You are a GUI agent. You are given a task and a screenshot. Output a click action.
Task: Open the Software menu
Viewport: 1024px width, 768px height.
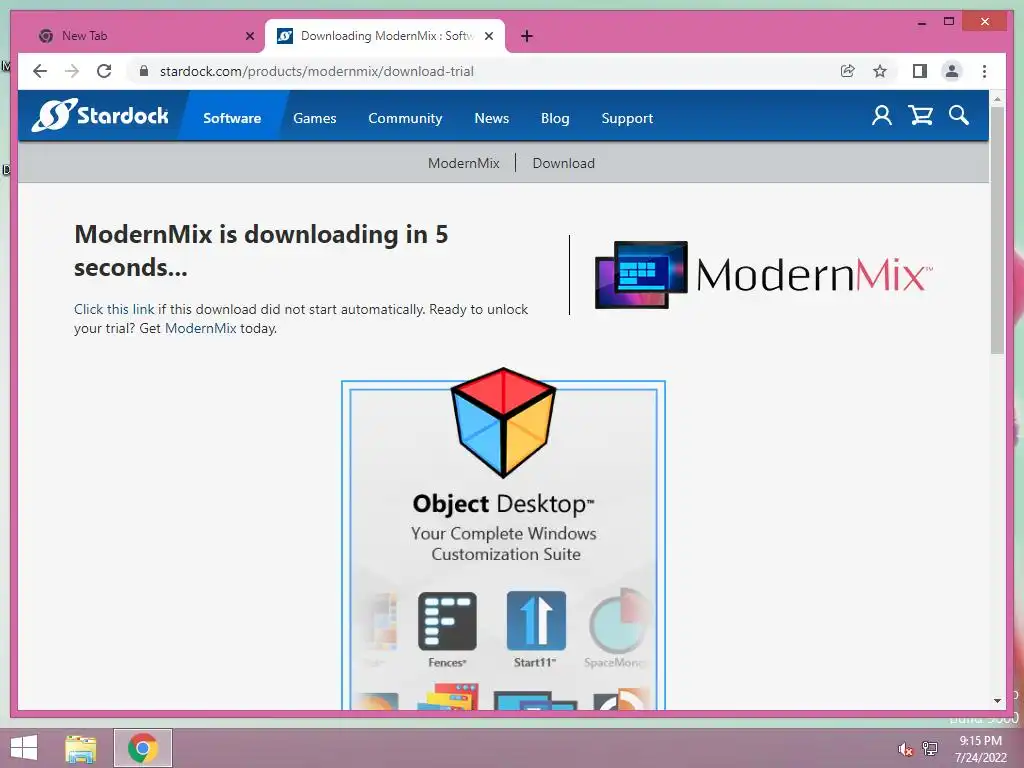tap(232, 118)
